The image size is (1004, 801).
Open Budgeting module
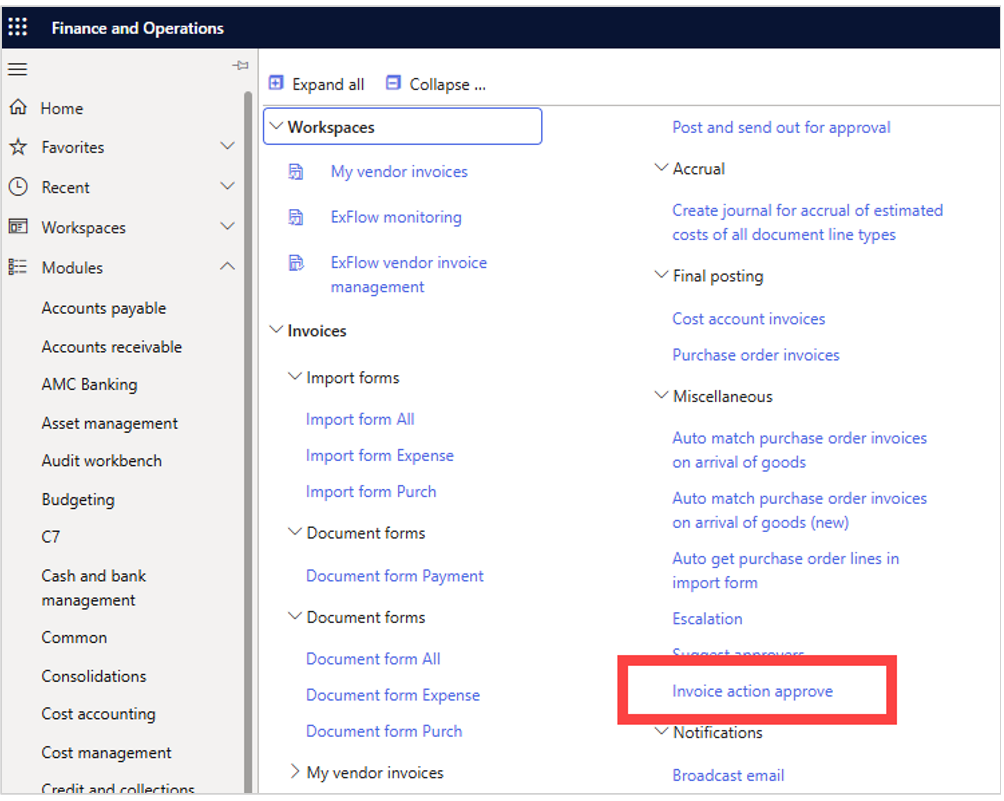pos(78,499)
